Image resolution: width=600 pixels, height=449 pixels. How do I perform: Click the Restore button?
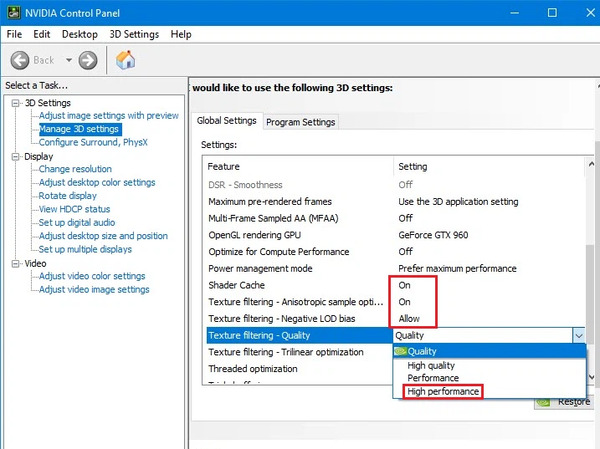[x=564, y=402]
